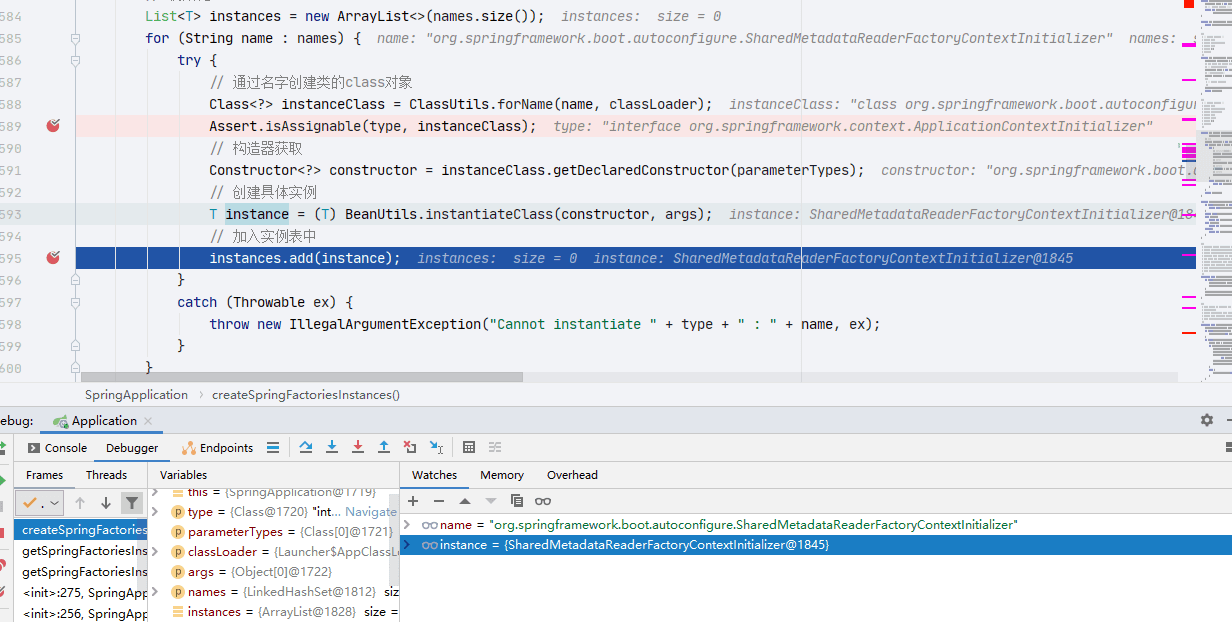Click the Navigate link beside type variable
This screenshot has height=622, width=1232.
371,512
